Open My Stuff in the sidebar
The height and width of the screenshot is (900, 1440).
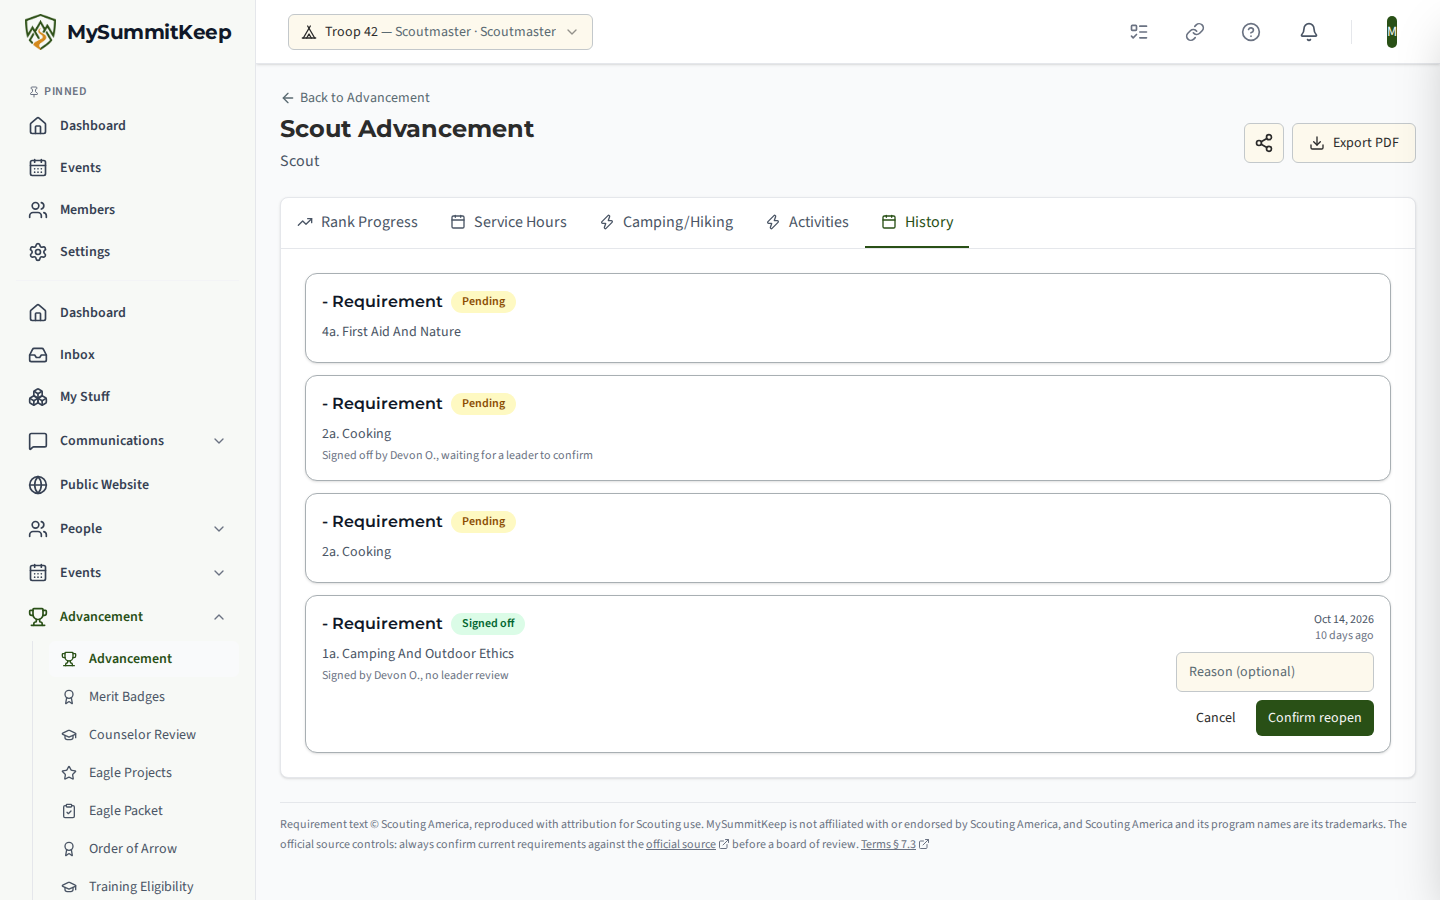tap(128, 397)
